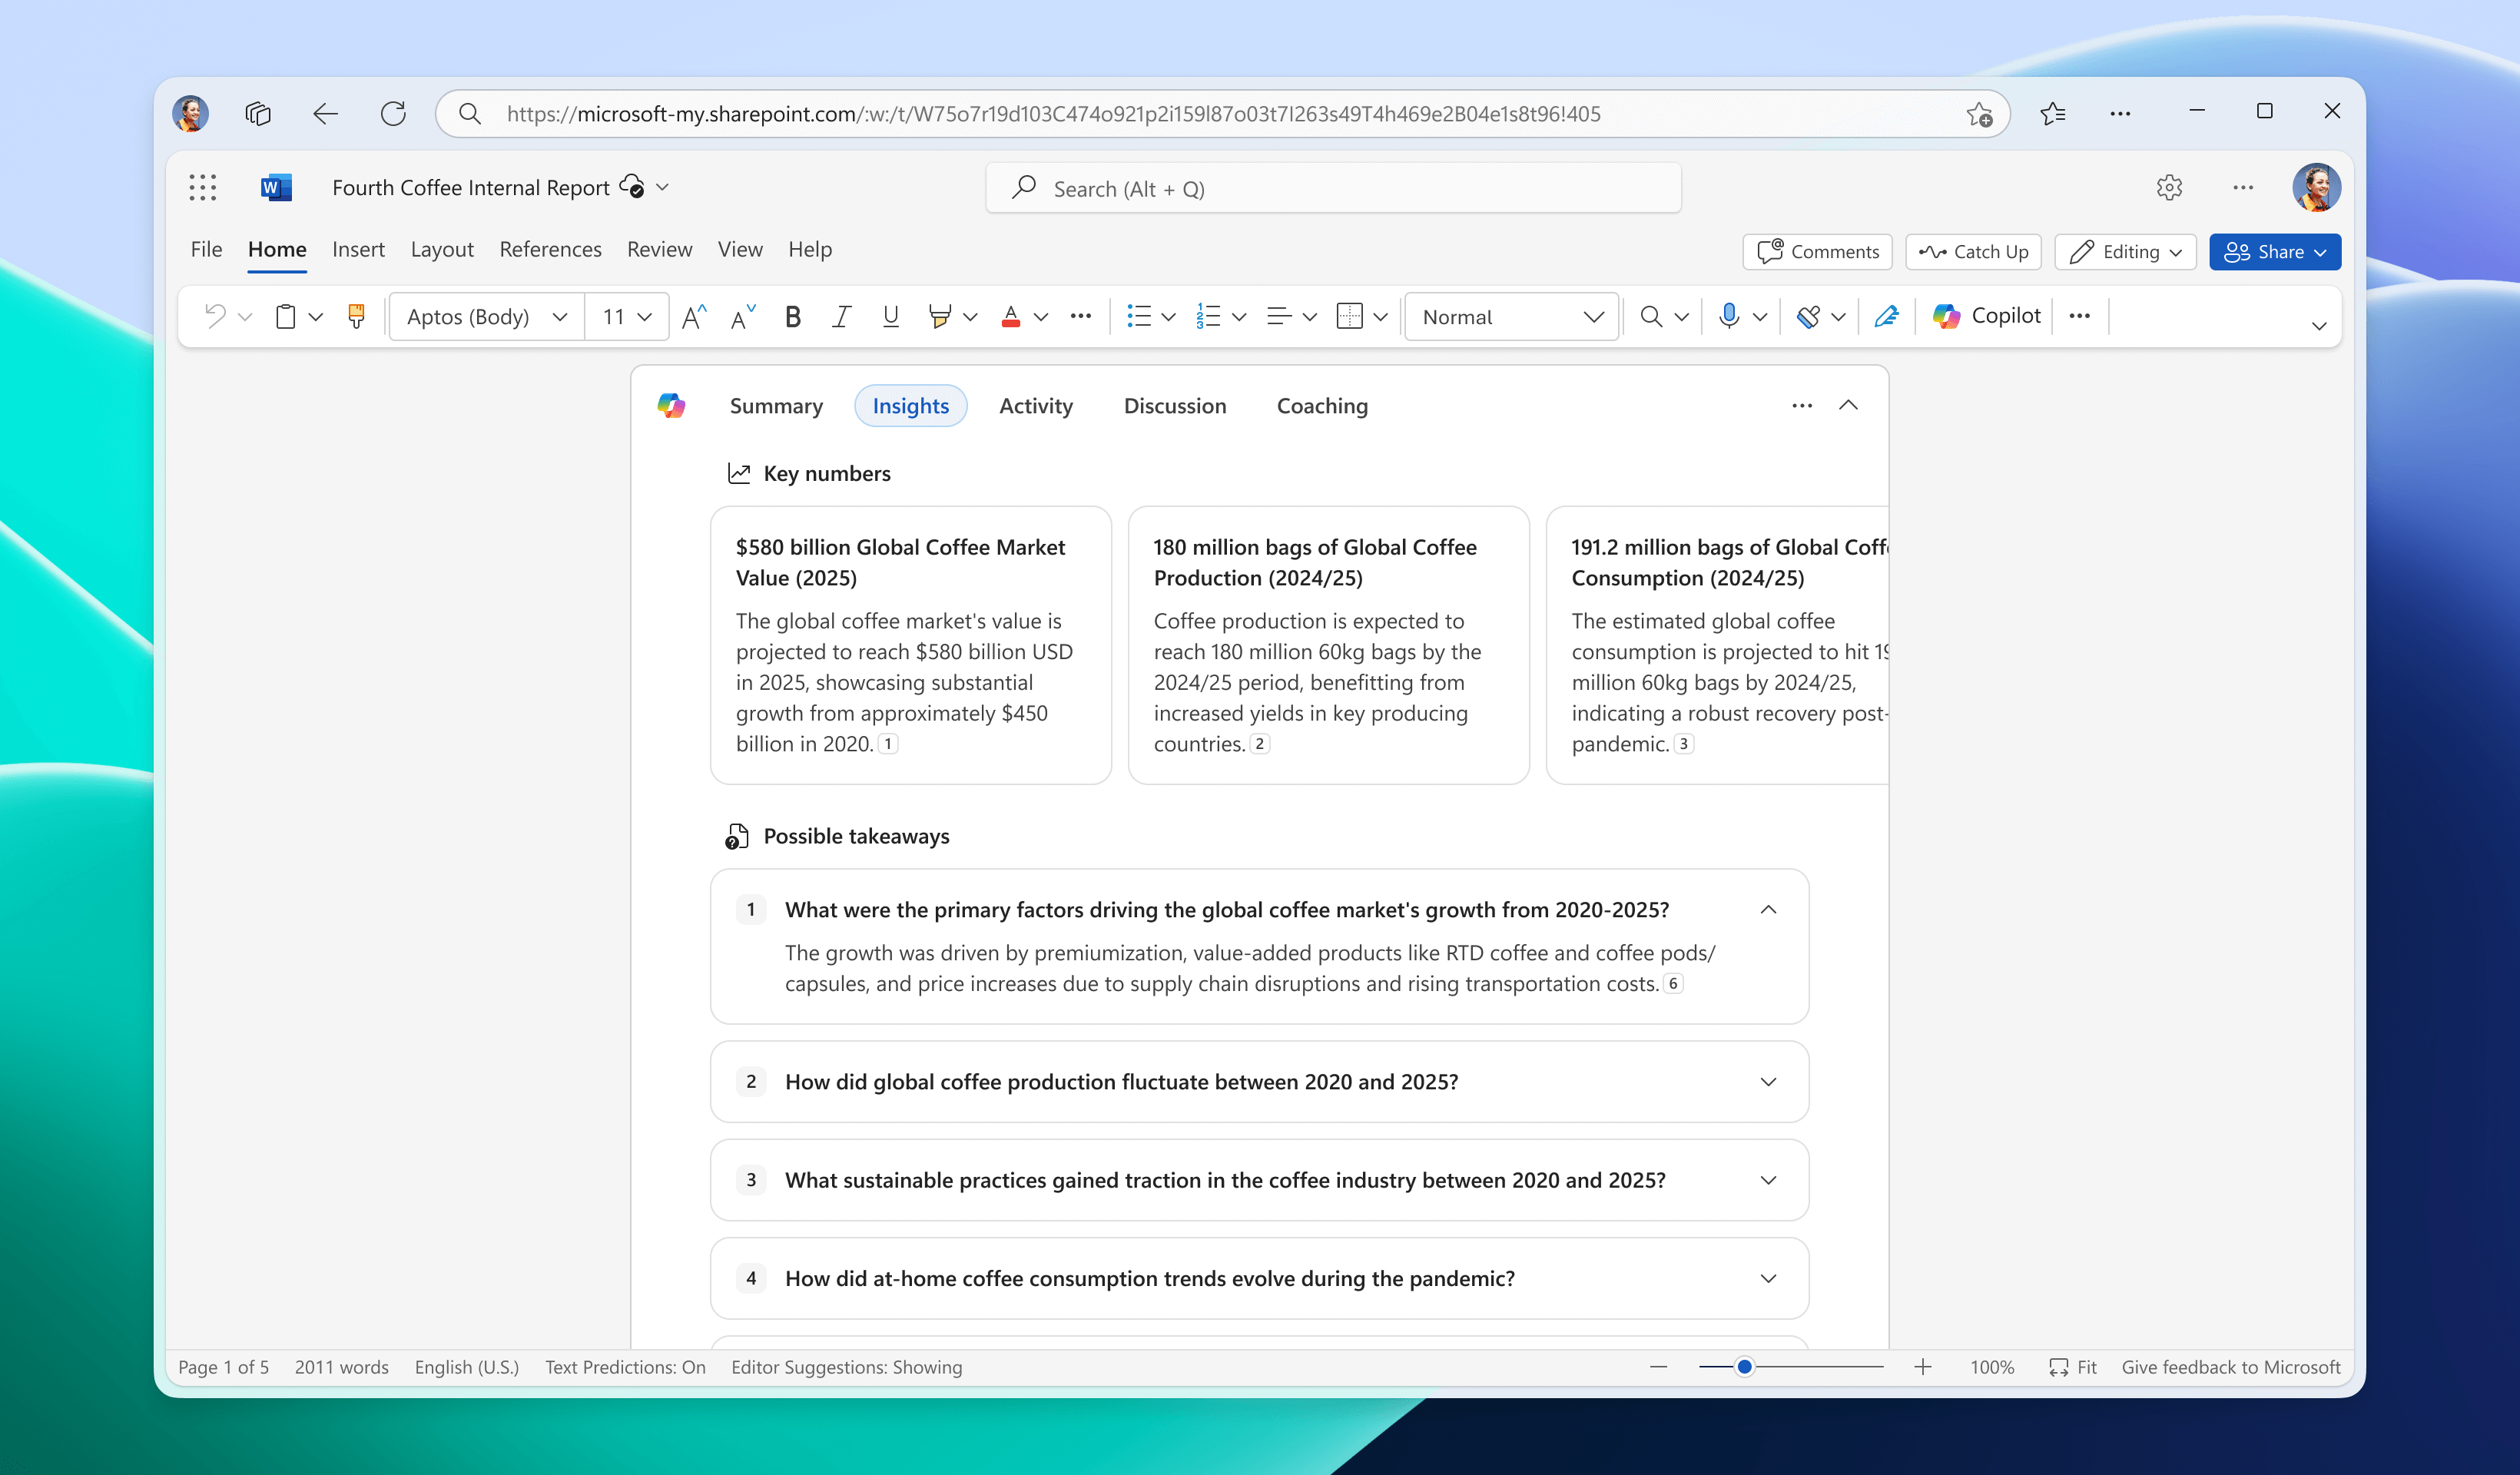Toggle italic formatting
This screenshot has height=1475, width=2520.
coord(841,316)
